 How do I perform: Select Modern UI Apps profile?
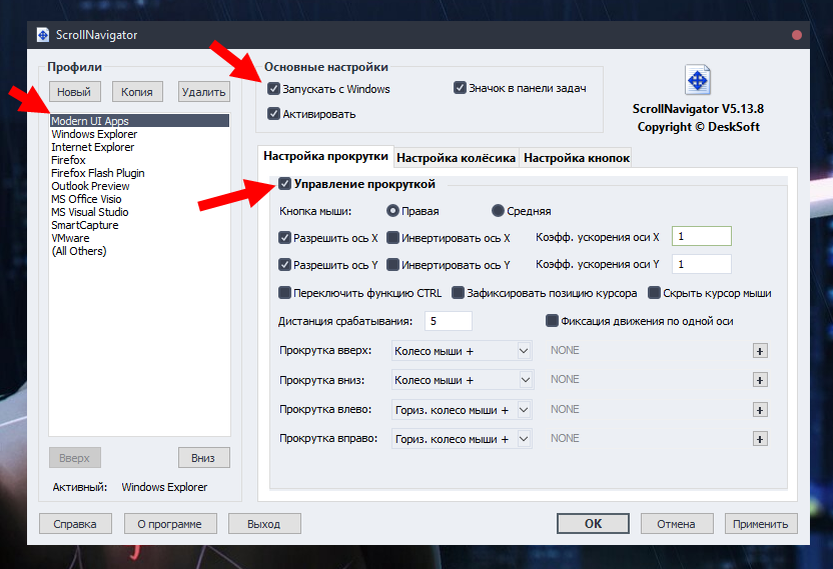139,121
